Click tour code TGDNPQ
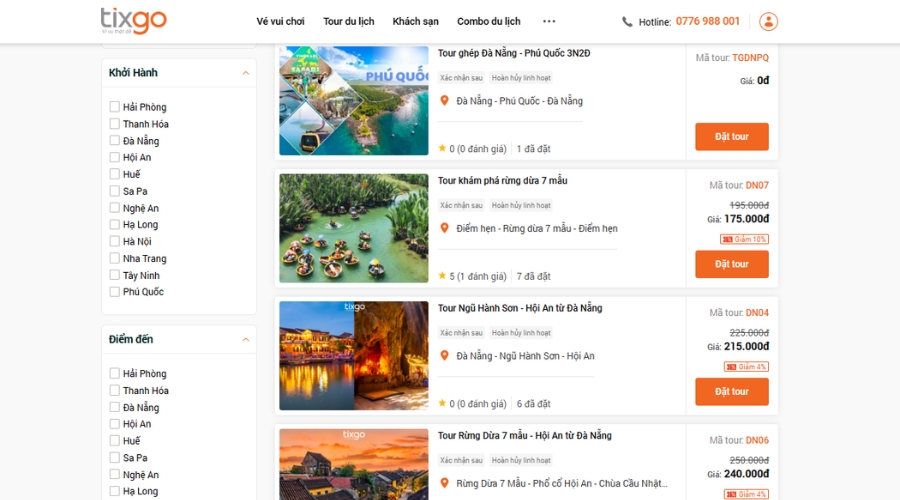The image size is (900, 500). [750, 58]
